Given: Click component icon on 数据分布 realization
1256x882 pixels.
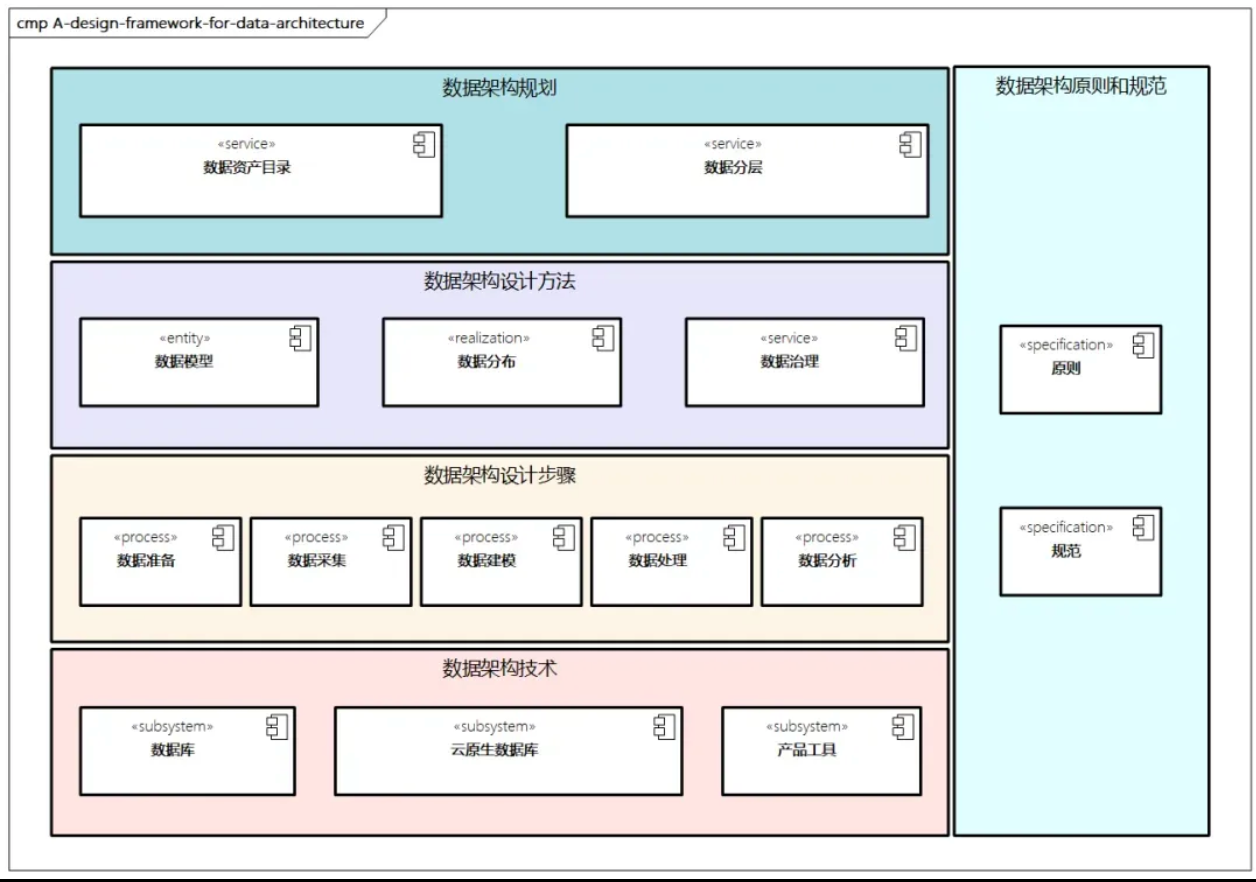Looking at the screenshot, I should click(603, 338).
